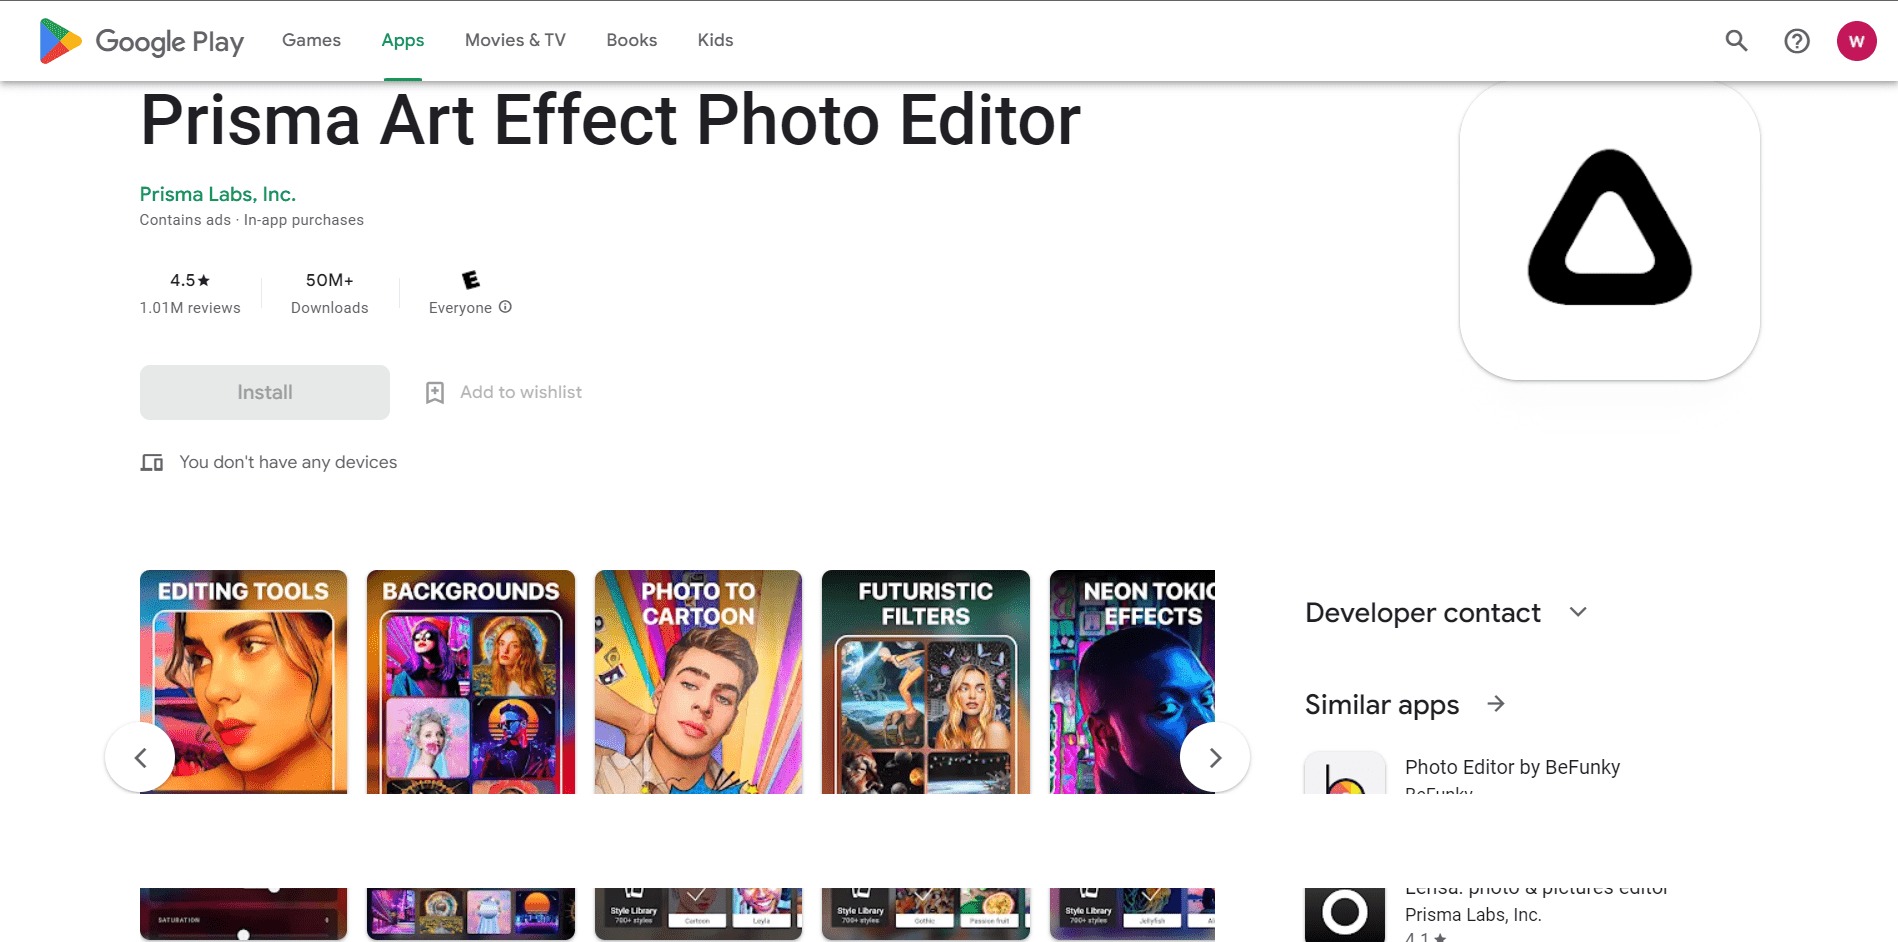This screenshot has width=1898, height=942.
Task: Open the Help center question mark icon
Action: click(1797, 41)
